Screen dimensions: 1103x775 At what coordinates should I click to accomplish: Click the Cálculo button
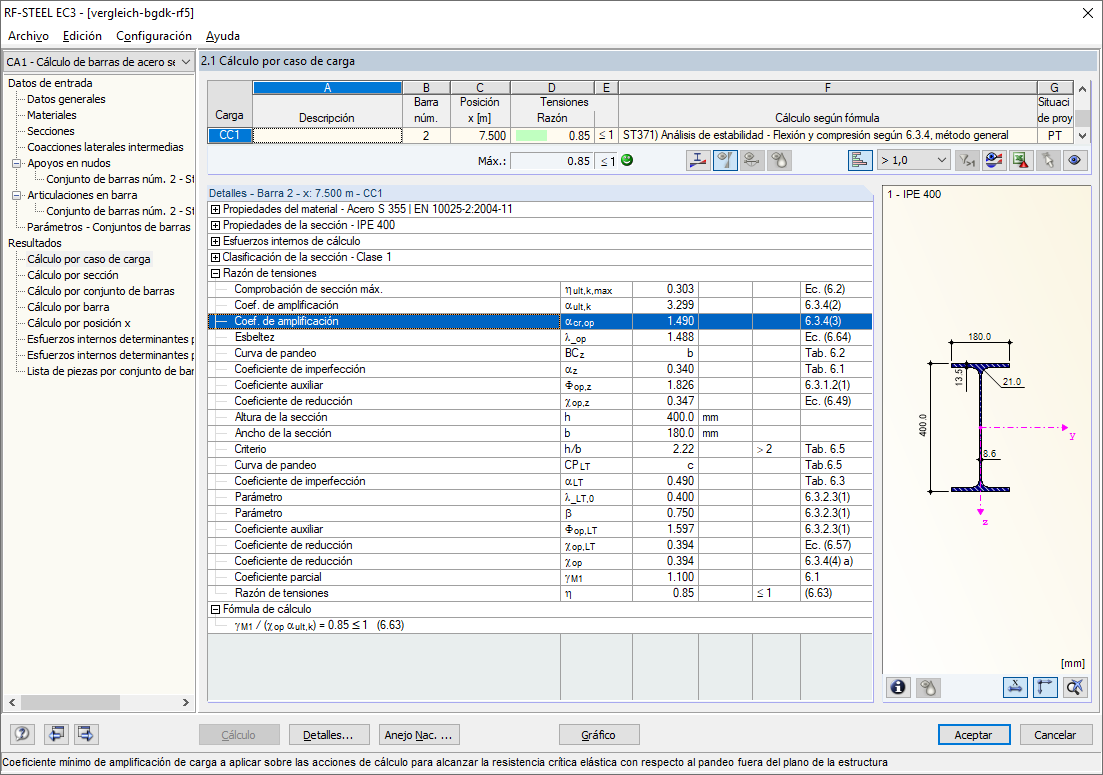[239, 735]
